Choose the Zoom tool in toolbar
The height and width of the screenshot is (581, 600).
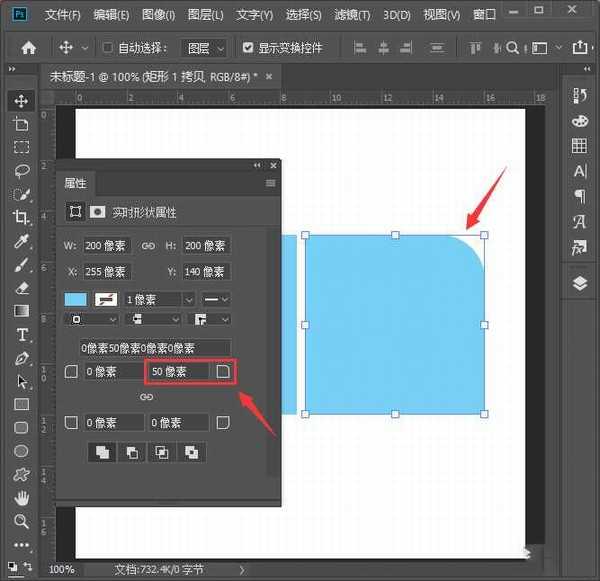click(x=21, y=521)
